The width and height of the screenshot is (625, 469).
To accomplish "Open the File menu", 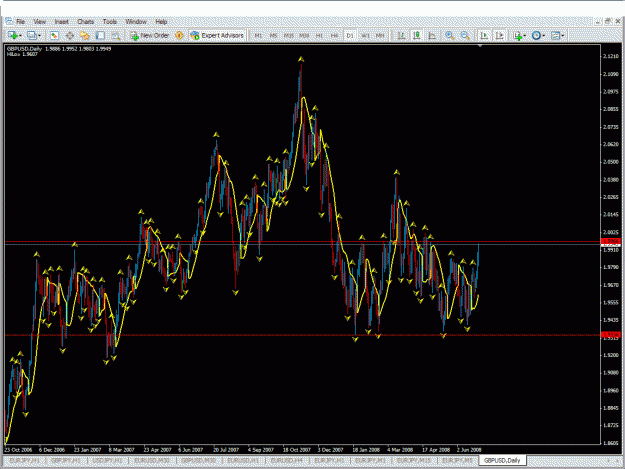I will pyautogui.click(x=20, y=22).
